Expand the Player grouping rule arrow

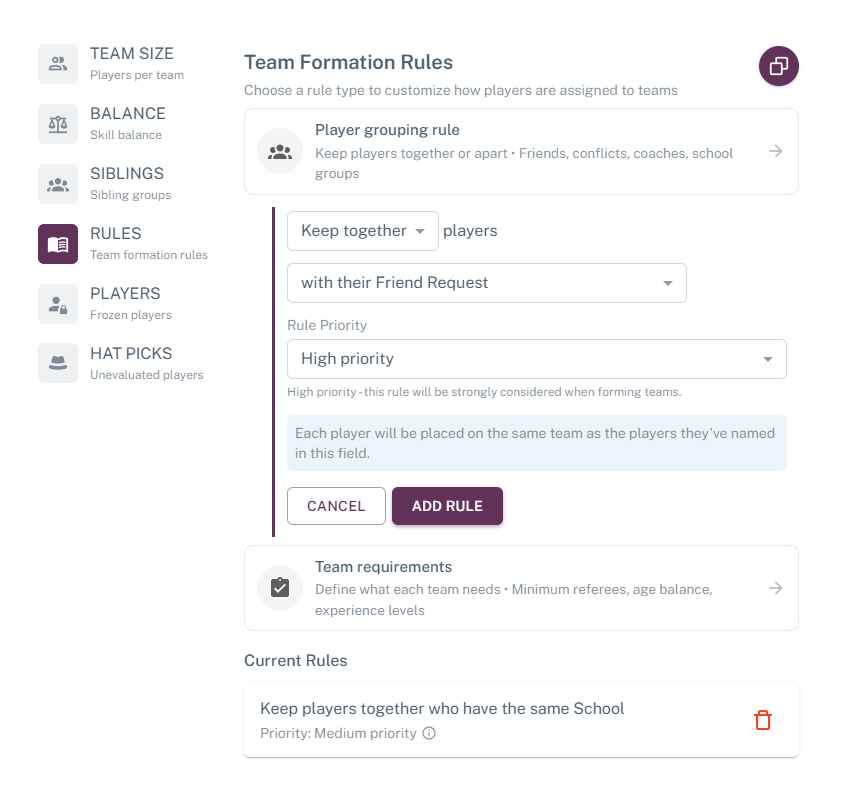click(x=775, y=152)
